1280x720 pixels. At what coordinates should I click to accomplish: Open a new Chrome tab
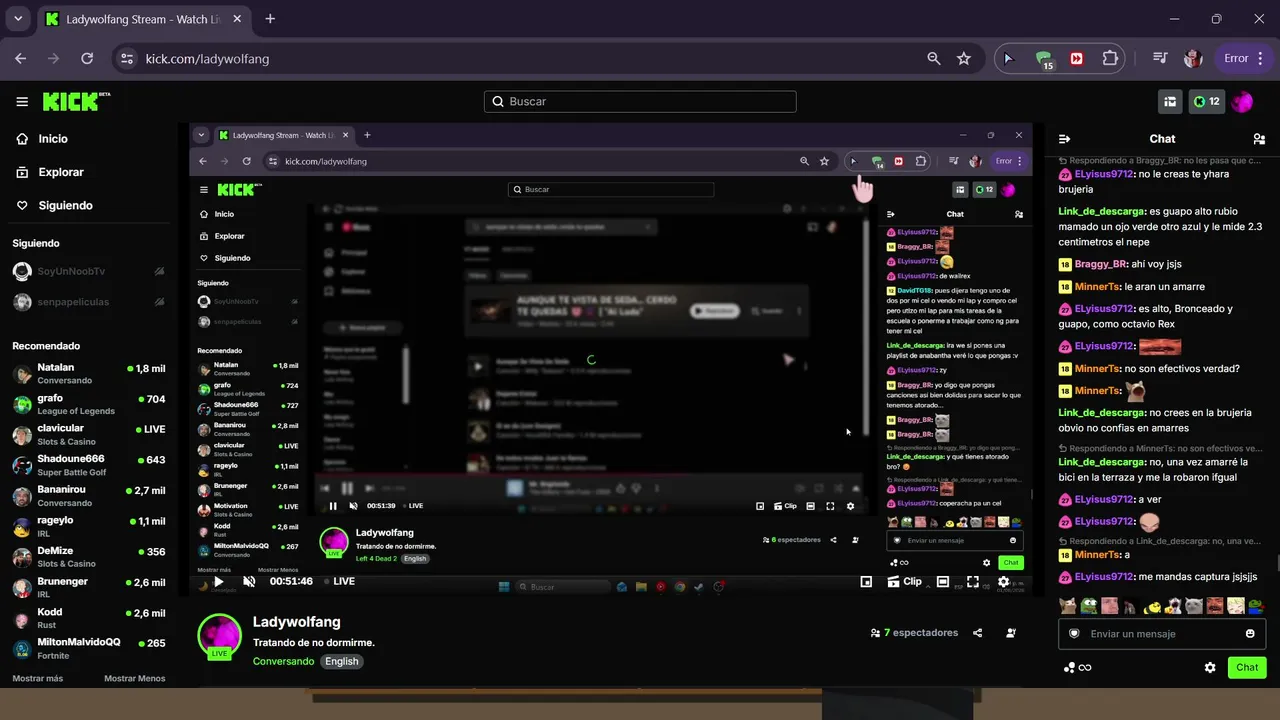tap(270, 19)
